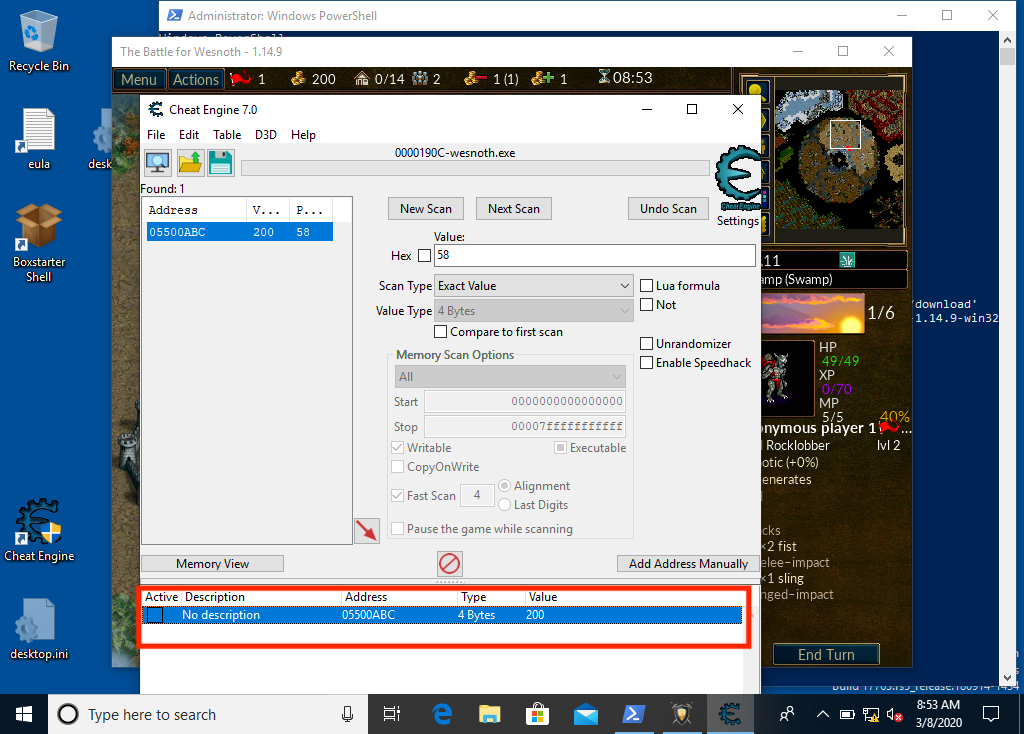Enable the Not checkbox
This screenshot has width=1024, height=734.
click(x=647, y=304)
